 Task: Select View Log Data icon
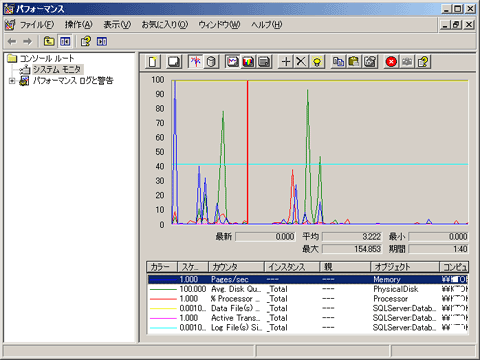pyautogui.click(x=211, y=62)
